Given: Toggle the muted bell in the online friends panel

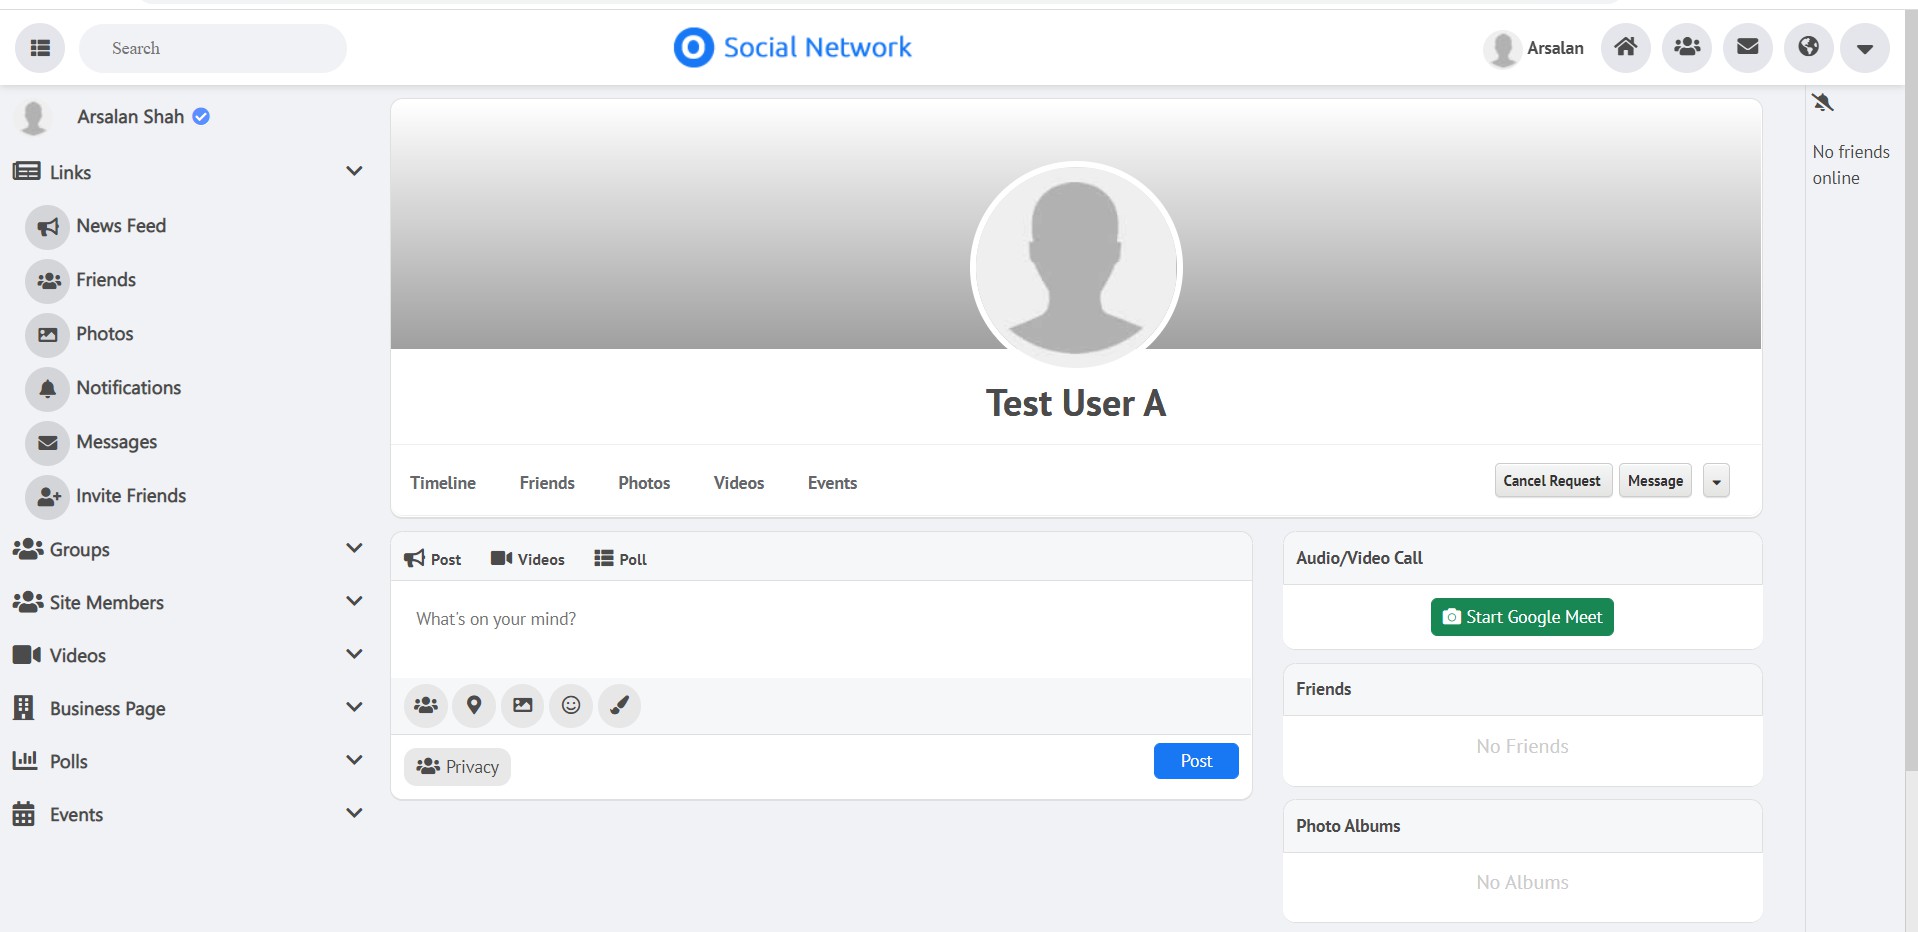Looking at the screenshot, I should point(1823,102).
